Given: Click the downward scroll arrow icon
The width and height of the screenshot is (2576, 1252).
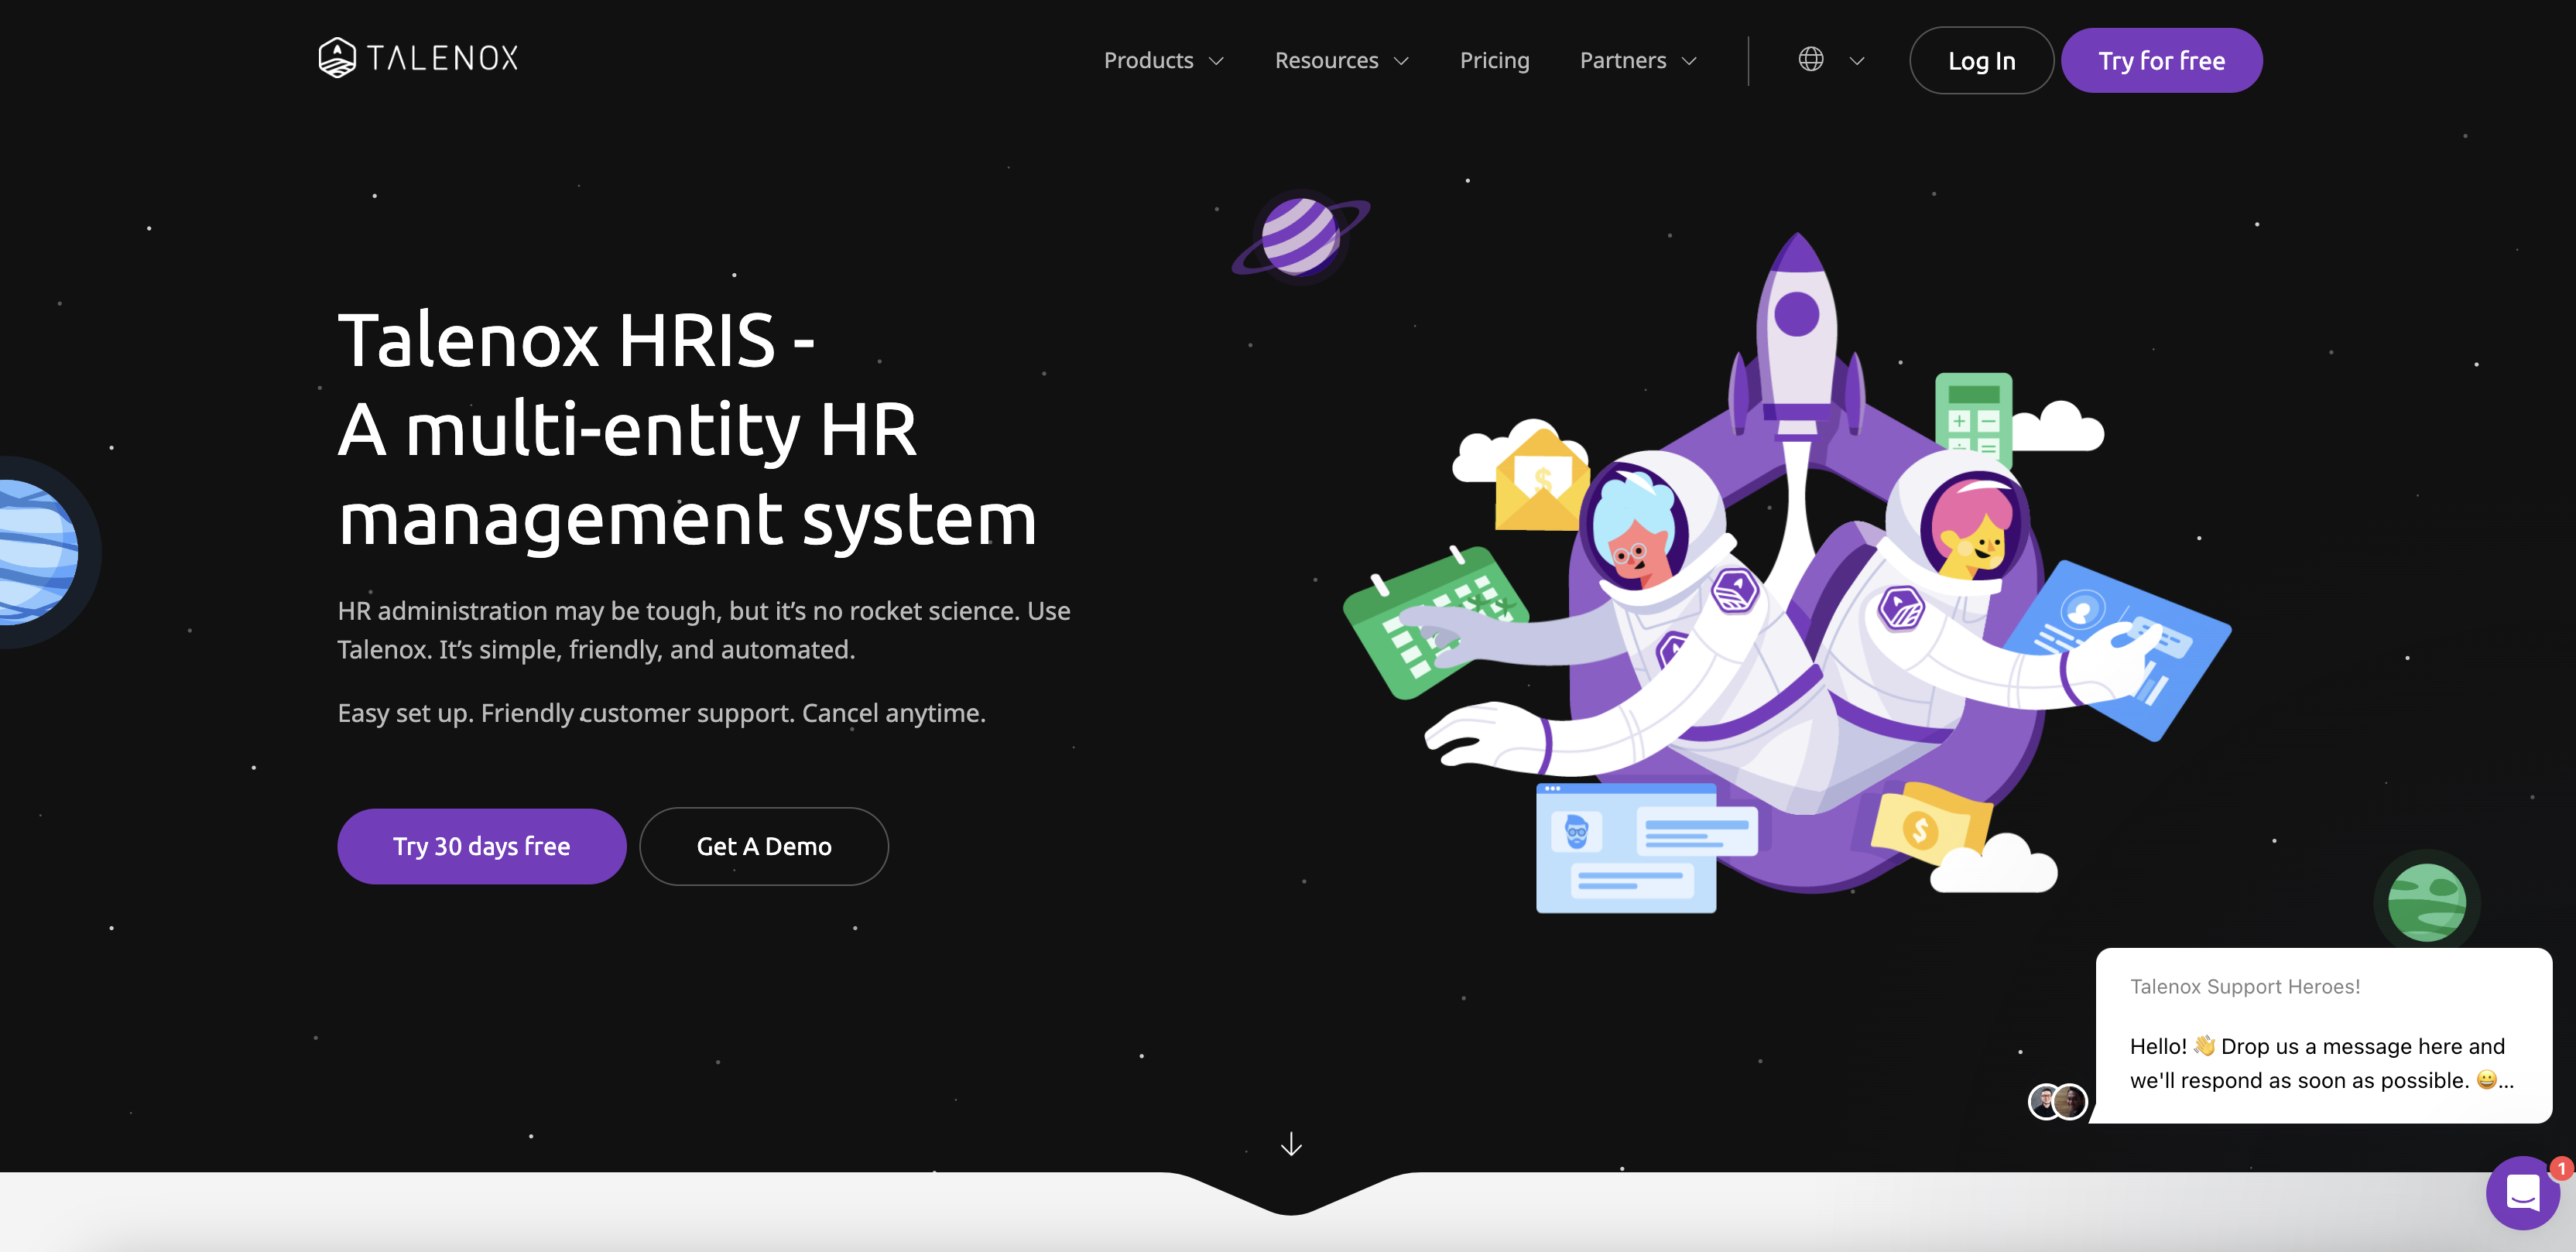Looking at the screenshot, I should (x=1291, y=1144).
